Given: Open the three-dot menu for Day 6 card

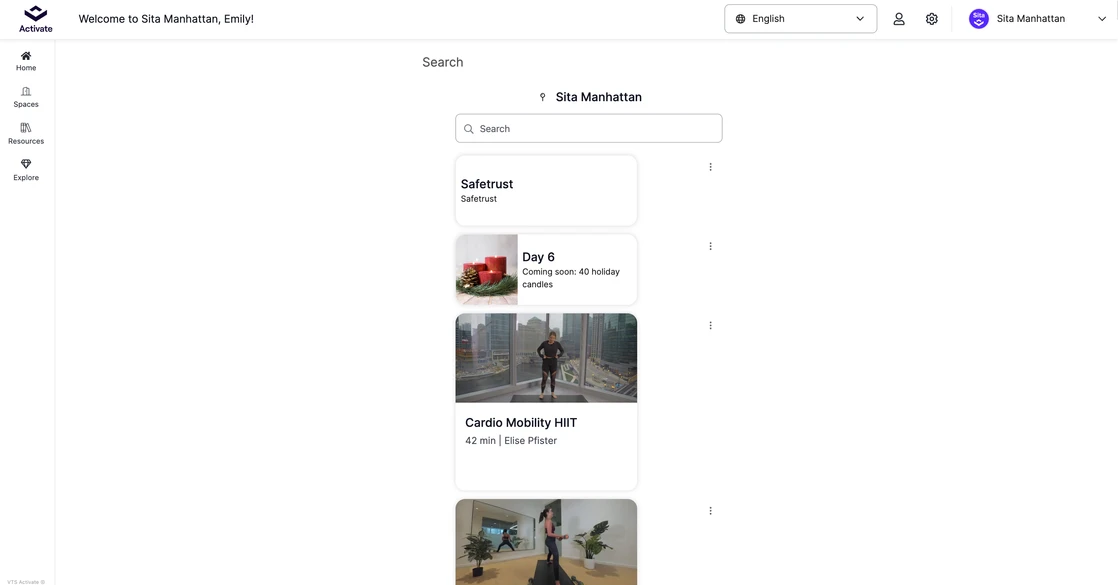Looking at the screenshot, I should click(710, 246).
